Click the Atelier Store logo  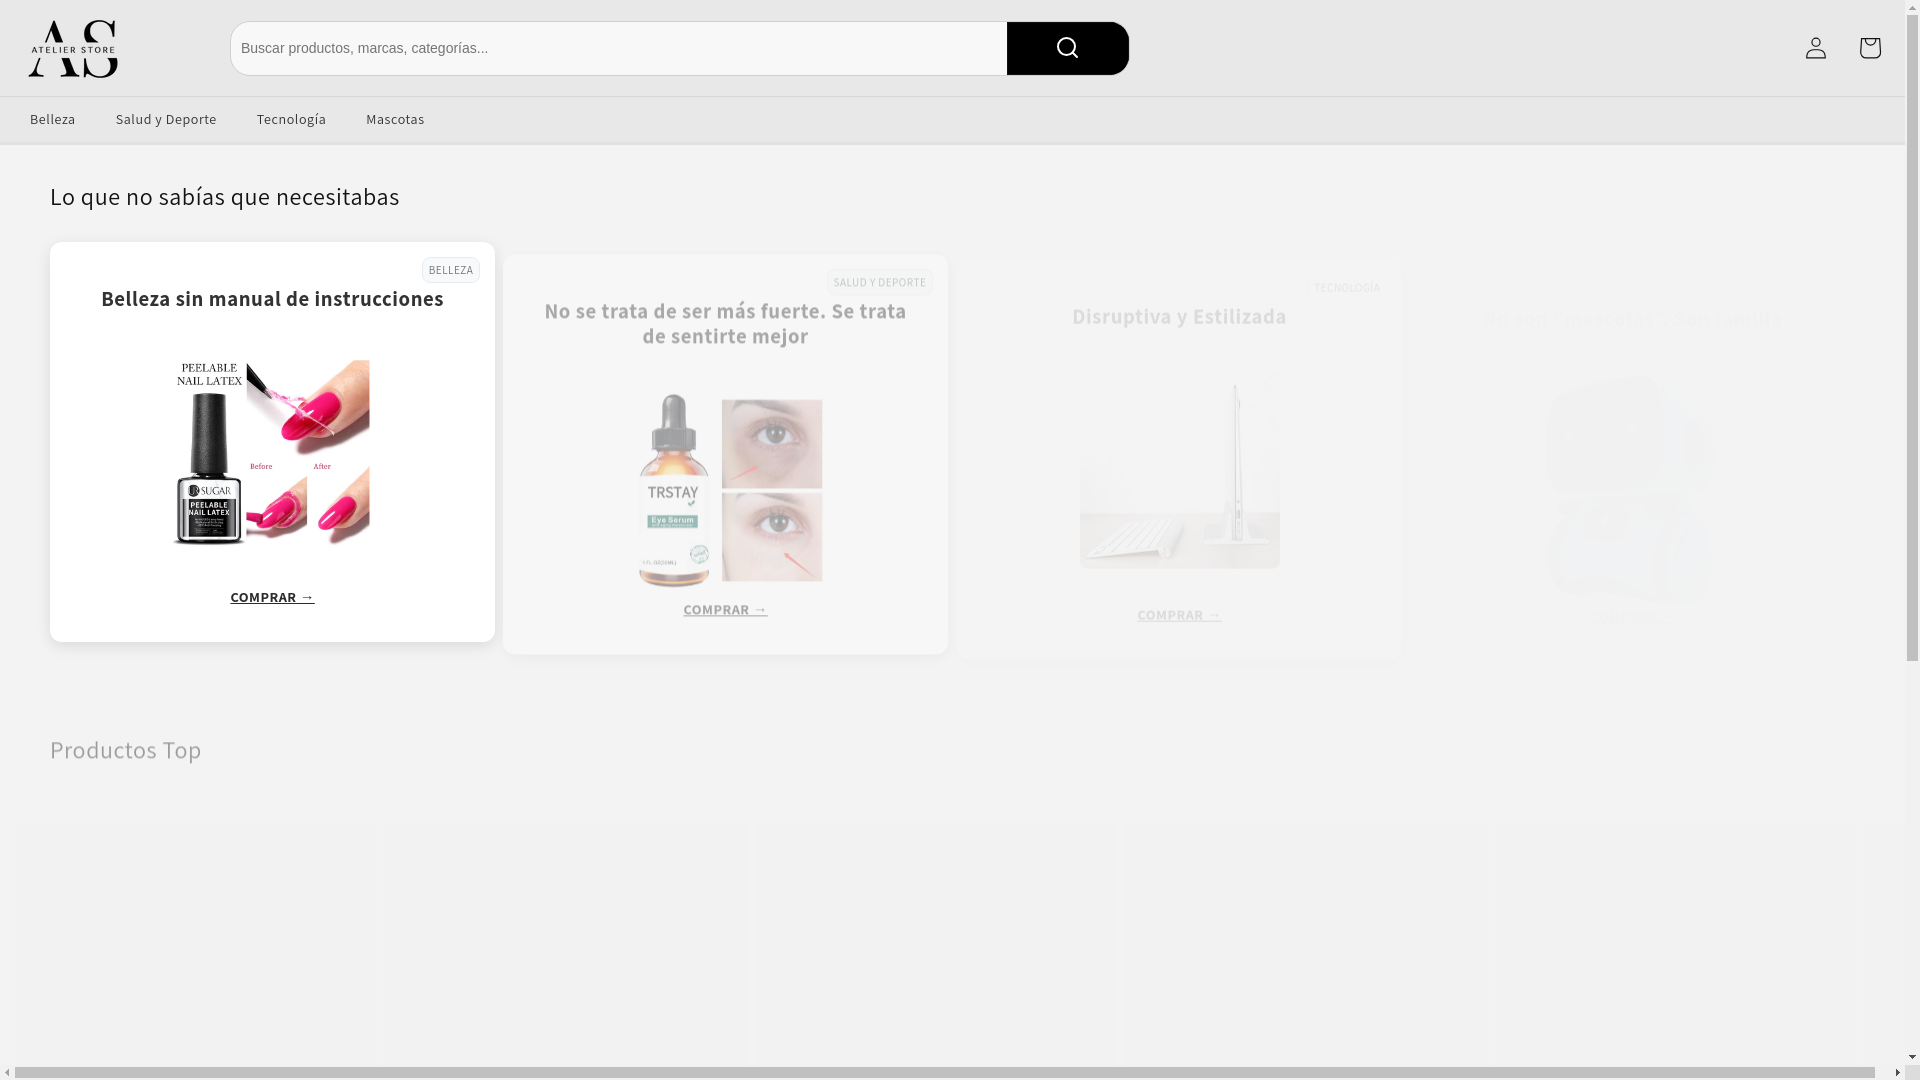coord(73,48)
